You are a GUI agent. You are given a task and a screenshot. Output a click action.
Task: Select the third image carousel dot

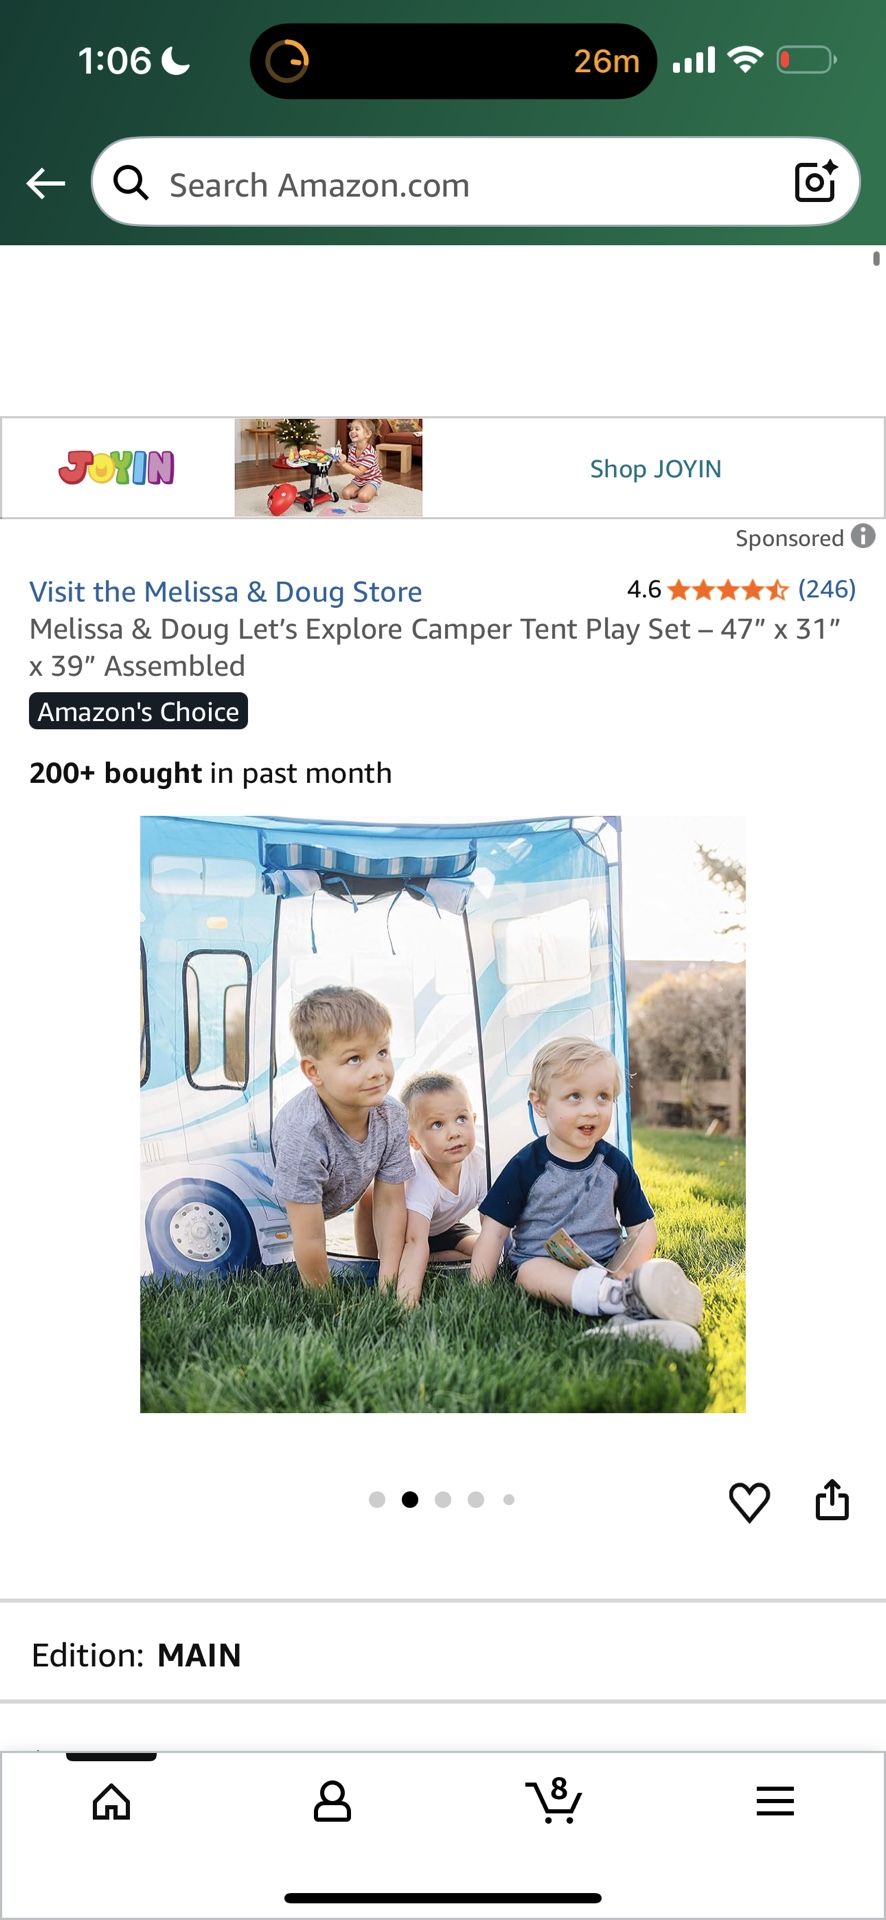point(443,1499)
